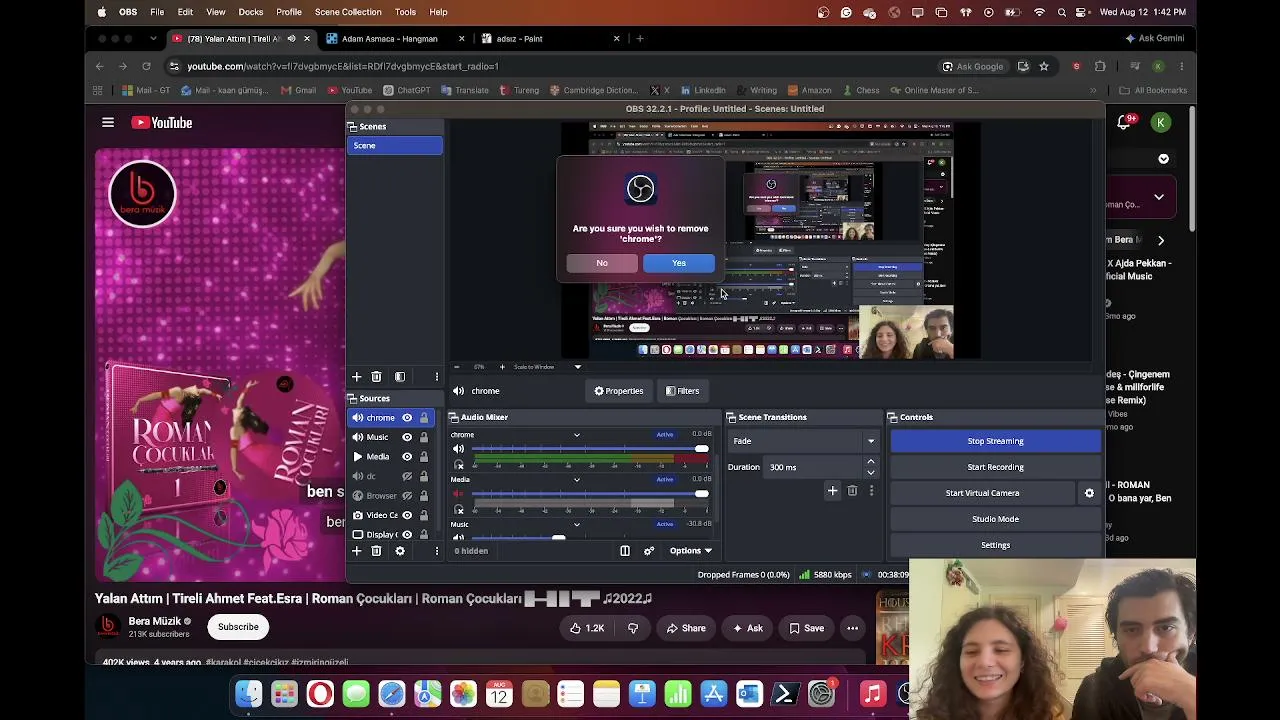
Task: Adjust Media volume slider in Audio Mixer
Action: (590, 494)
